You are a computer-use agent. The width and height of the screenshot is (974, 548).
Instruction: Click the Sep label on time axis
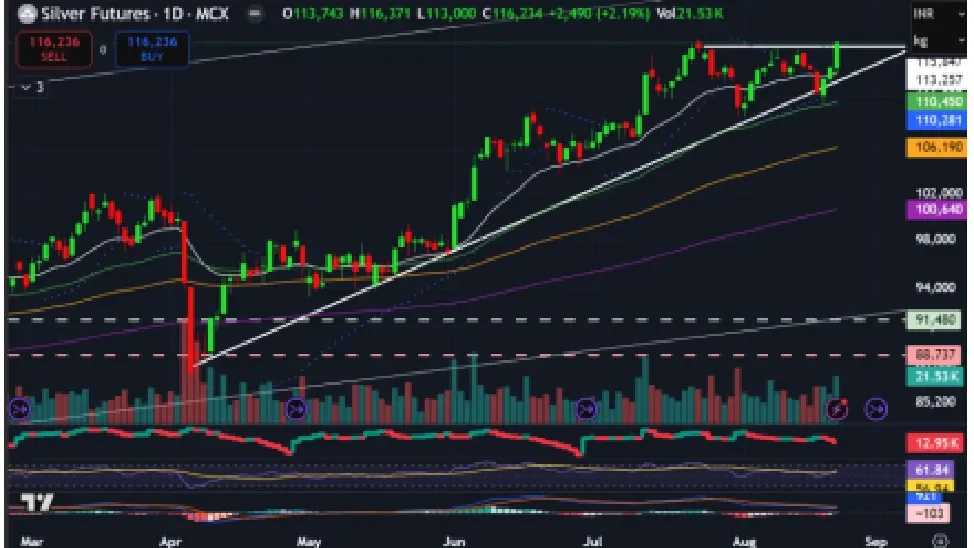876,542
